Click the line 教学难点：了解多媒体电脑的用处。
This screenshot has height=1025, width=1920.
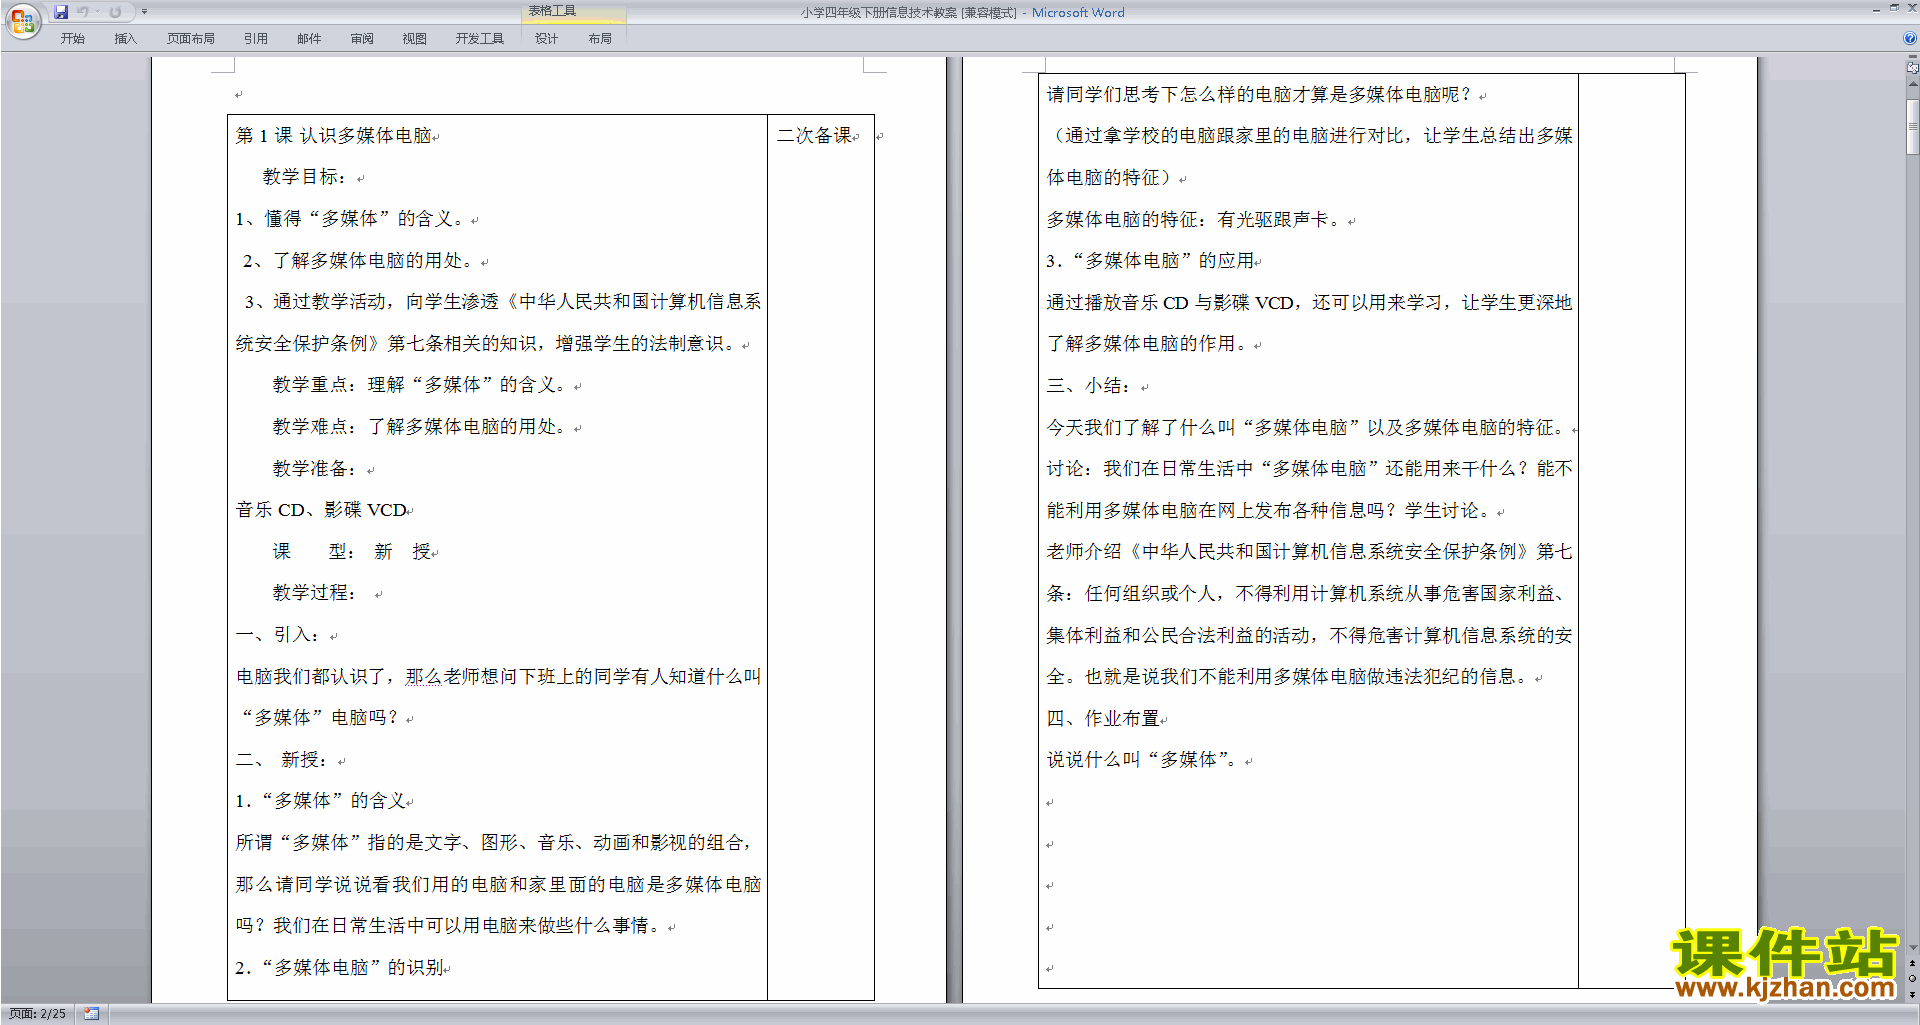[421, 427]
